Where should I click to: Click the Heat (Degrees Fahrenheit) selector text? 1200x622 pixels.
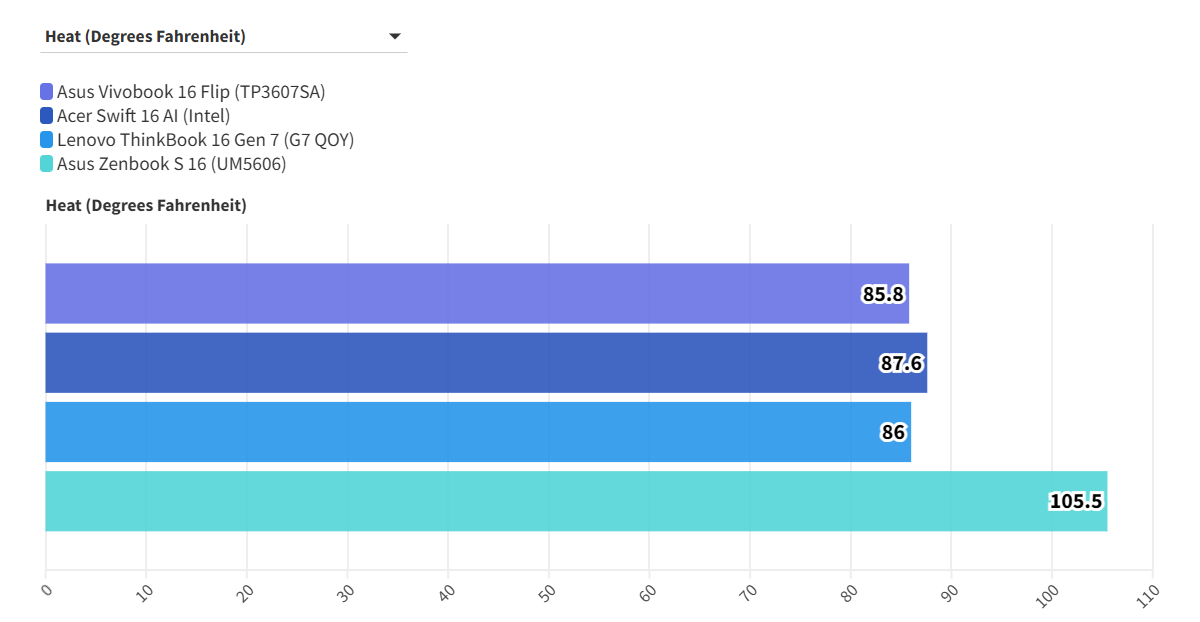pyautogui.click(x=146, y=37)
